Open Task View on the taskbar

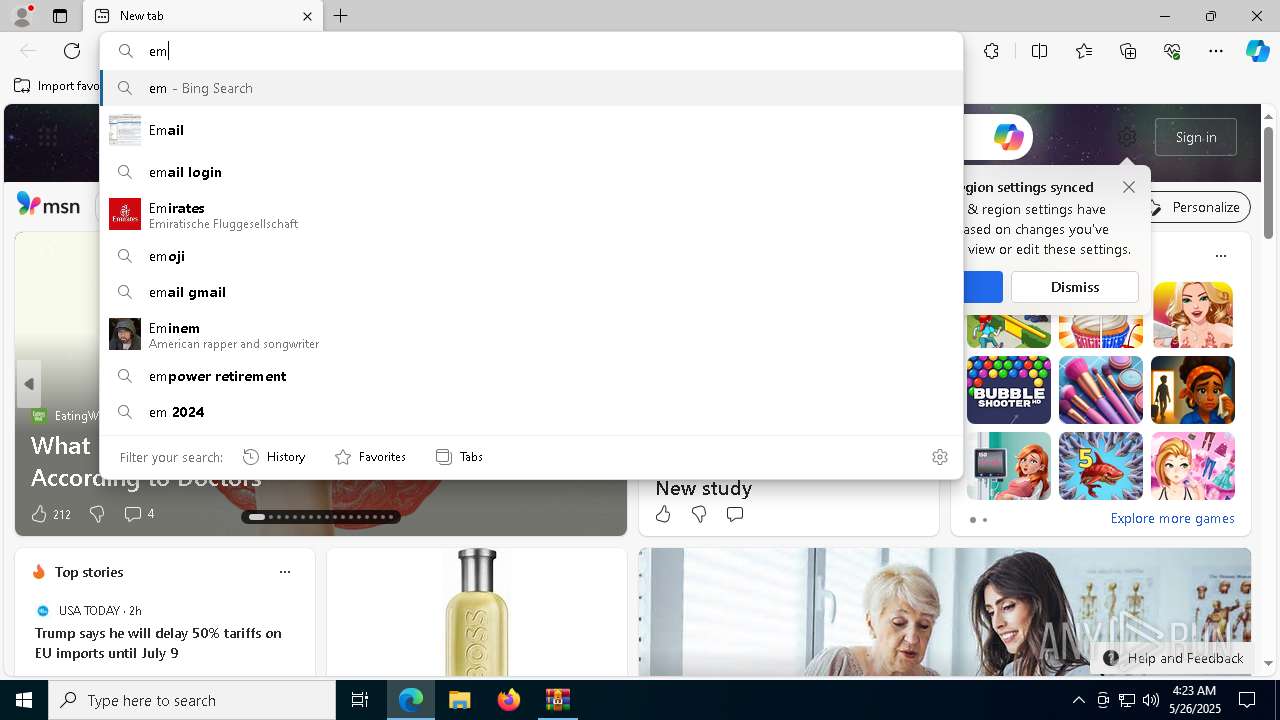click(x=360, y=700)
